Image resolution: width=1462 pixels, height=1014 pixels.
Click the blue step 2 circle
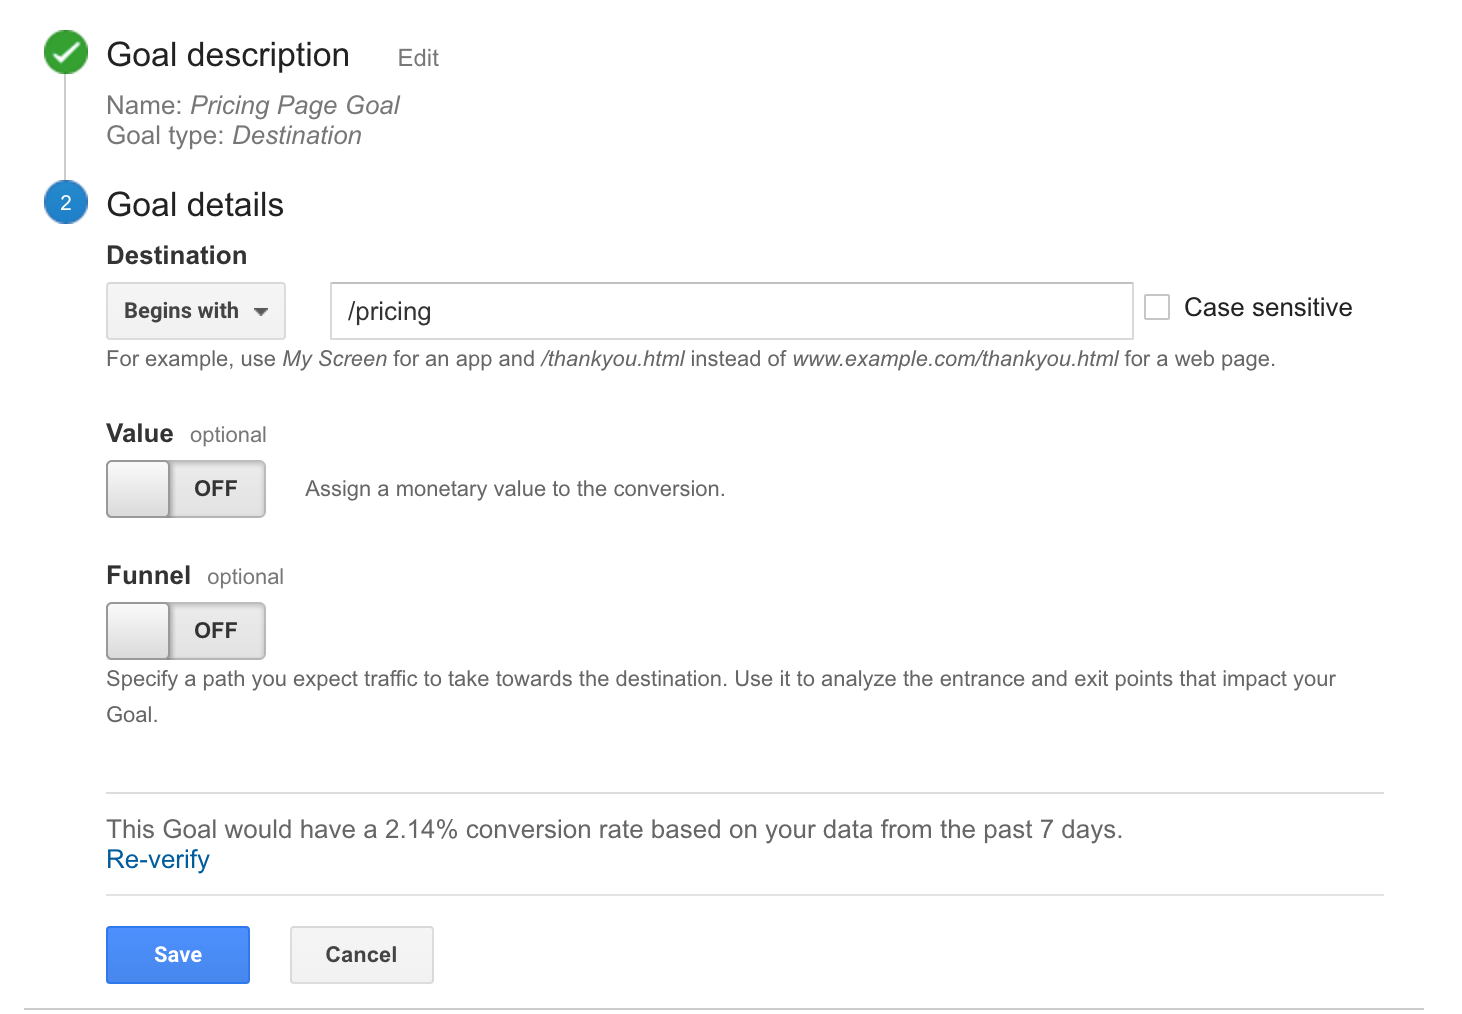coord(66,202)
